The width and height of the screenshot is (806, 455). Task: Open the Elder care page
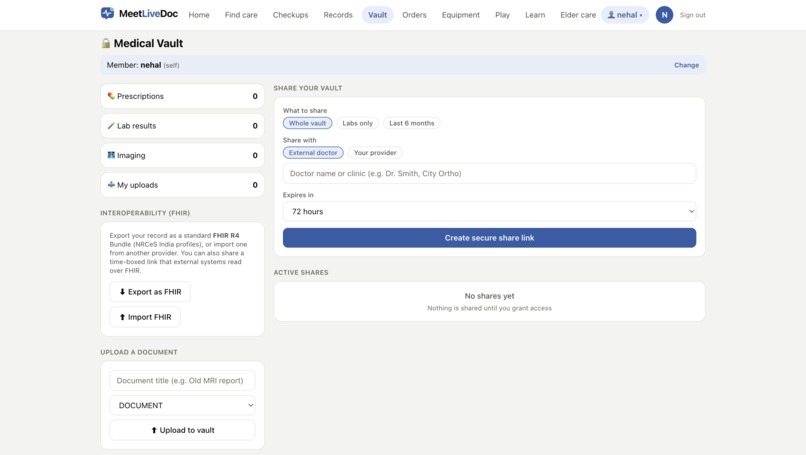pos(578,15)
